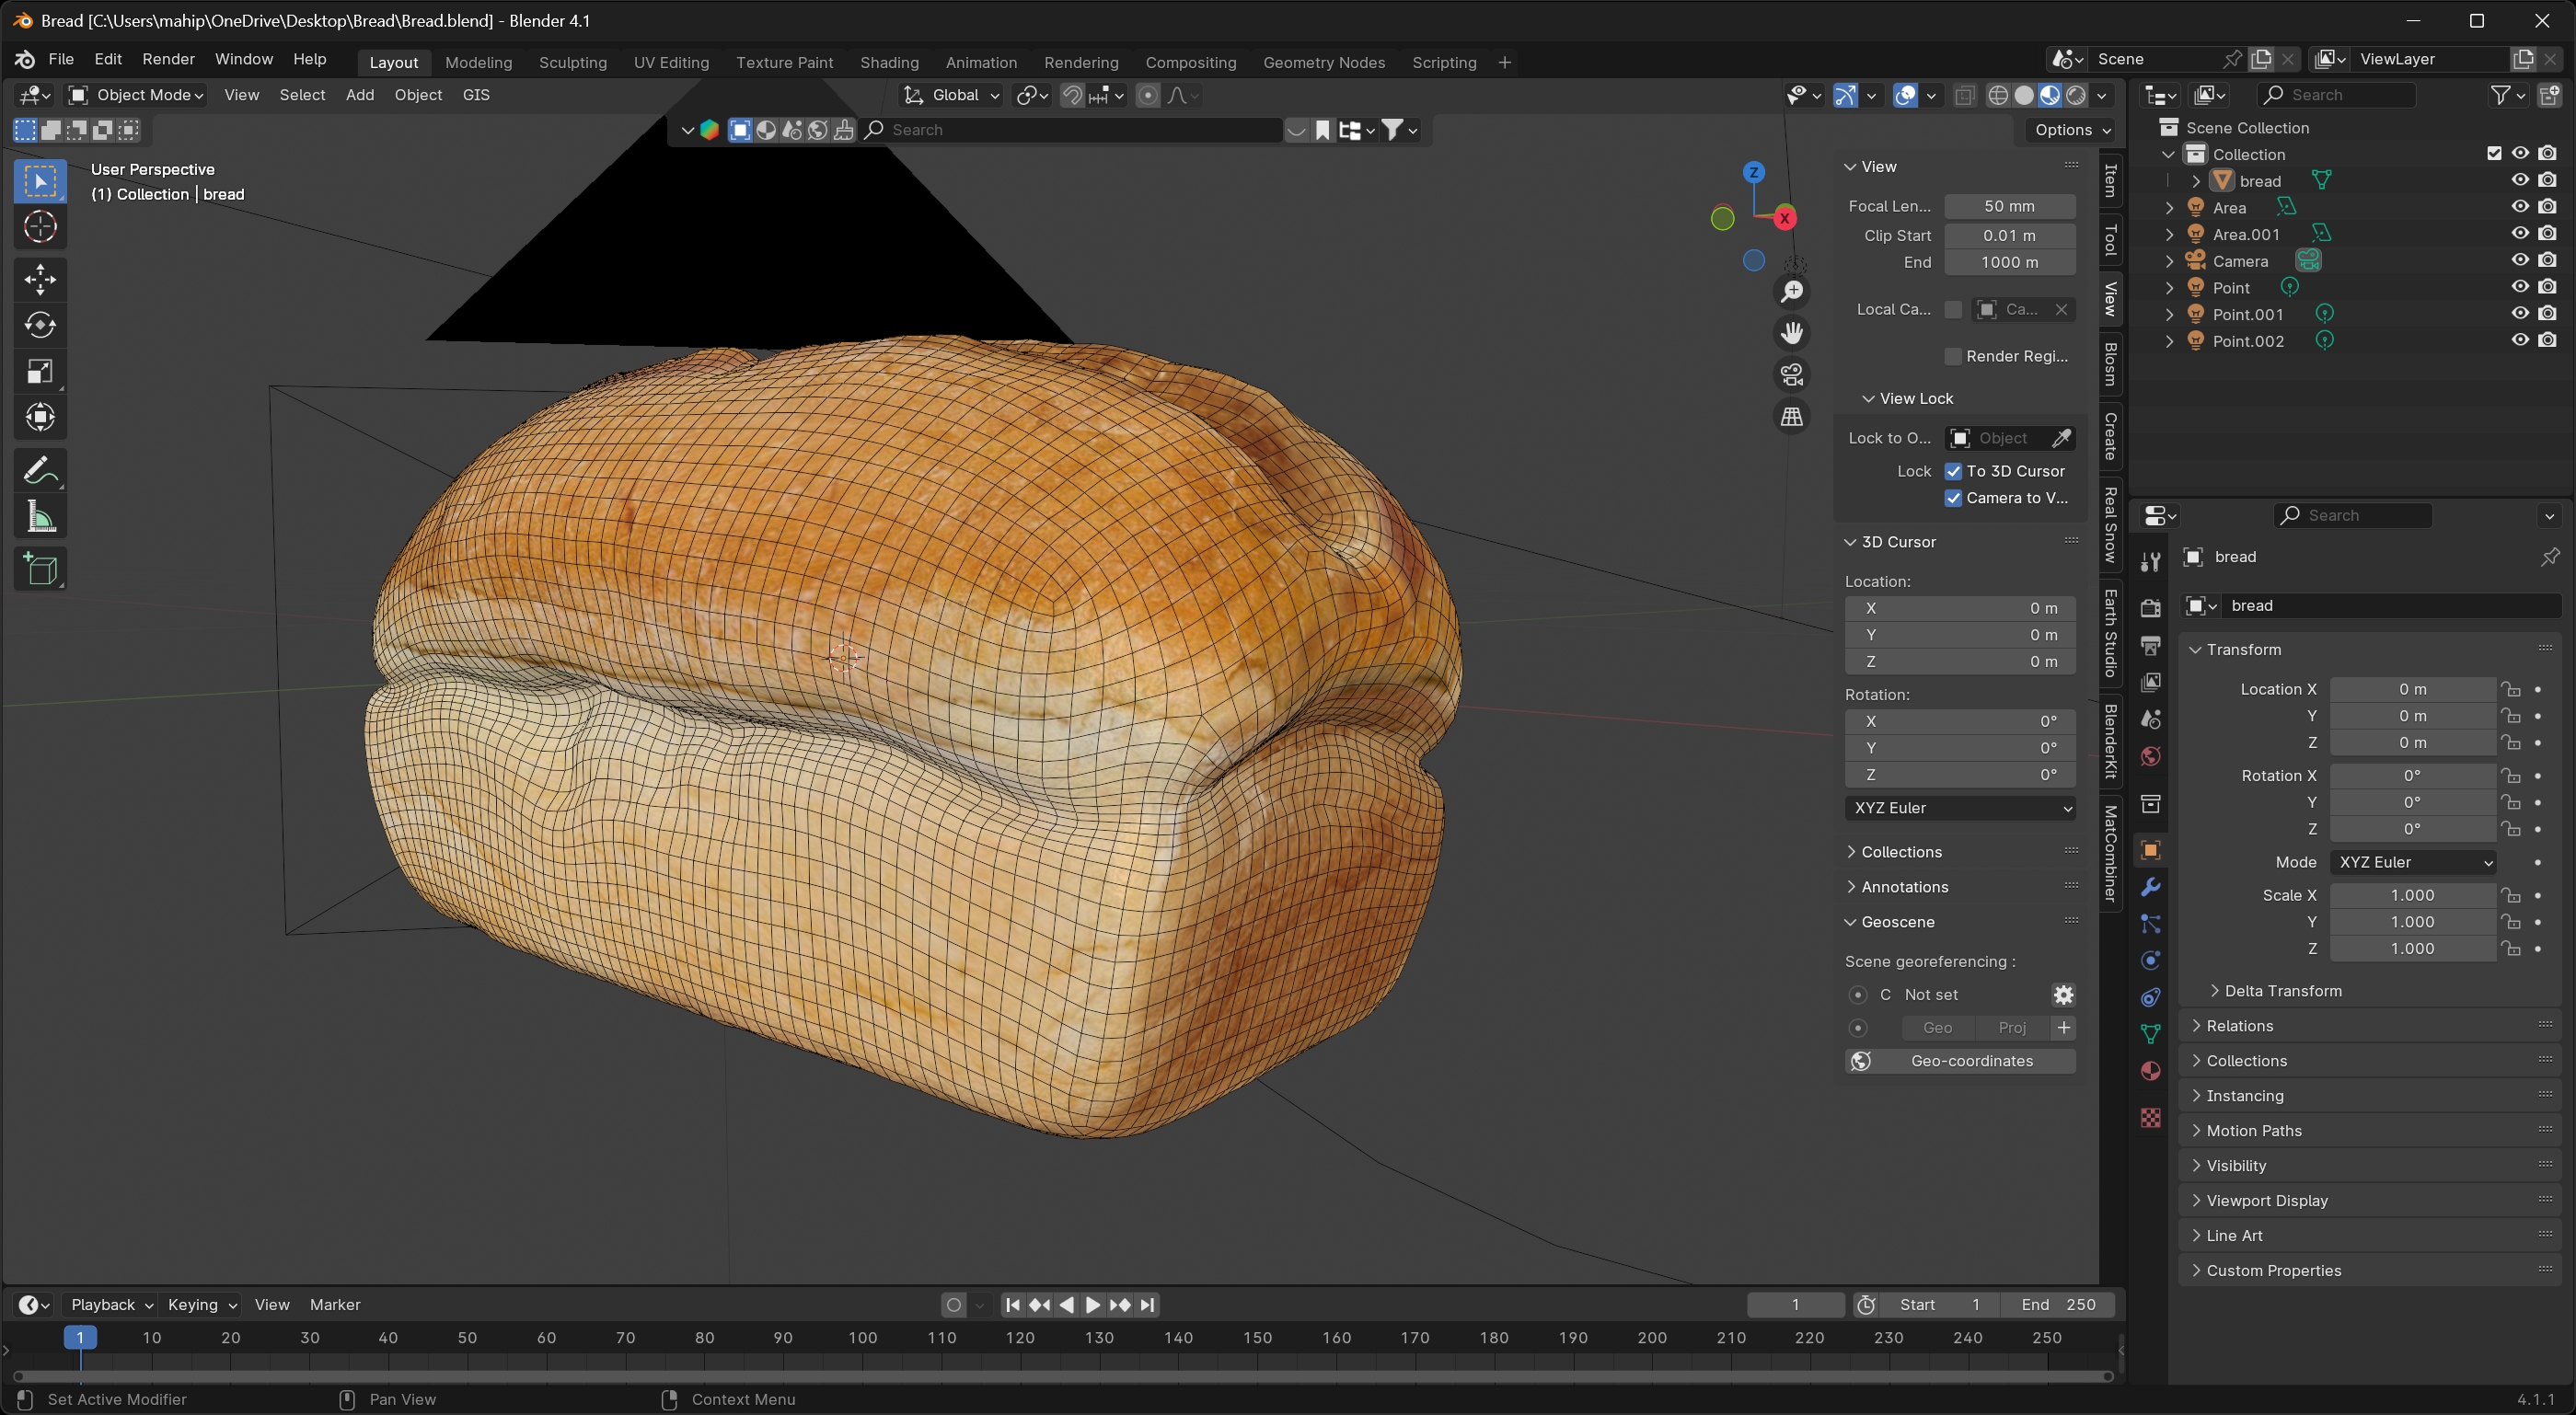Expand the Delta Transform section
The image size is (2576, 1415).
[x=2283, y=991]
